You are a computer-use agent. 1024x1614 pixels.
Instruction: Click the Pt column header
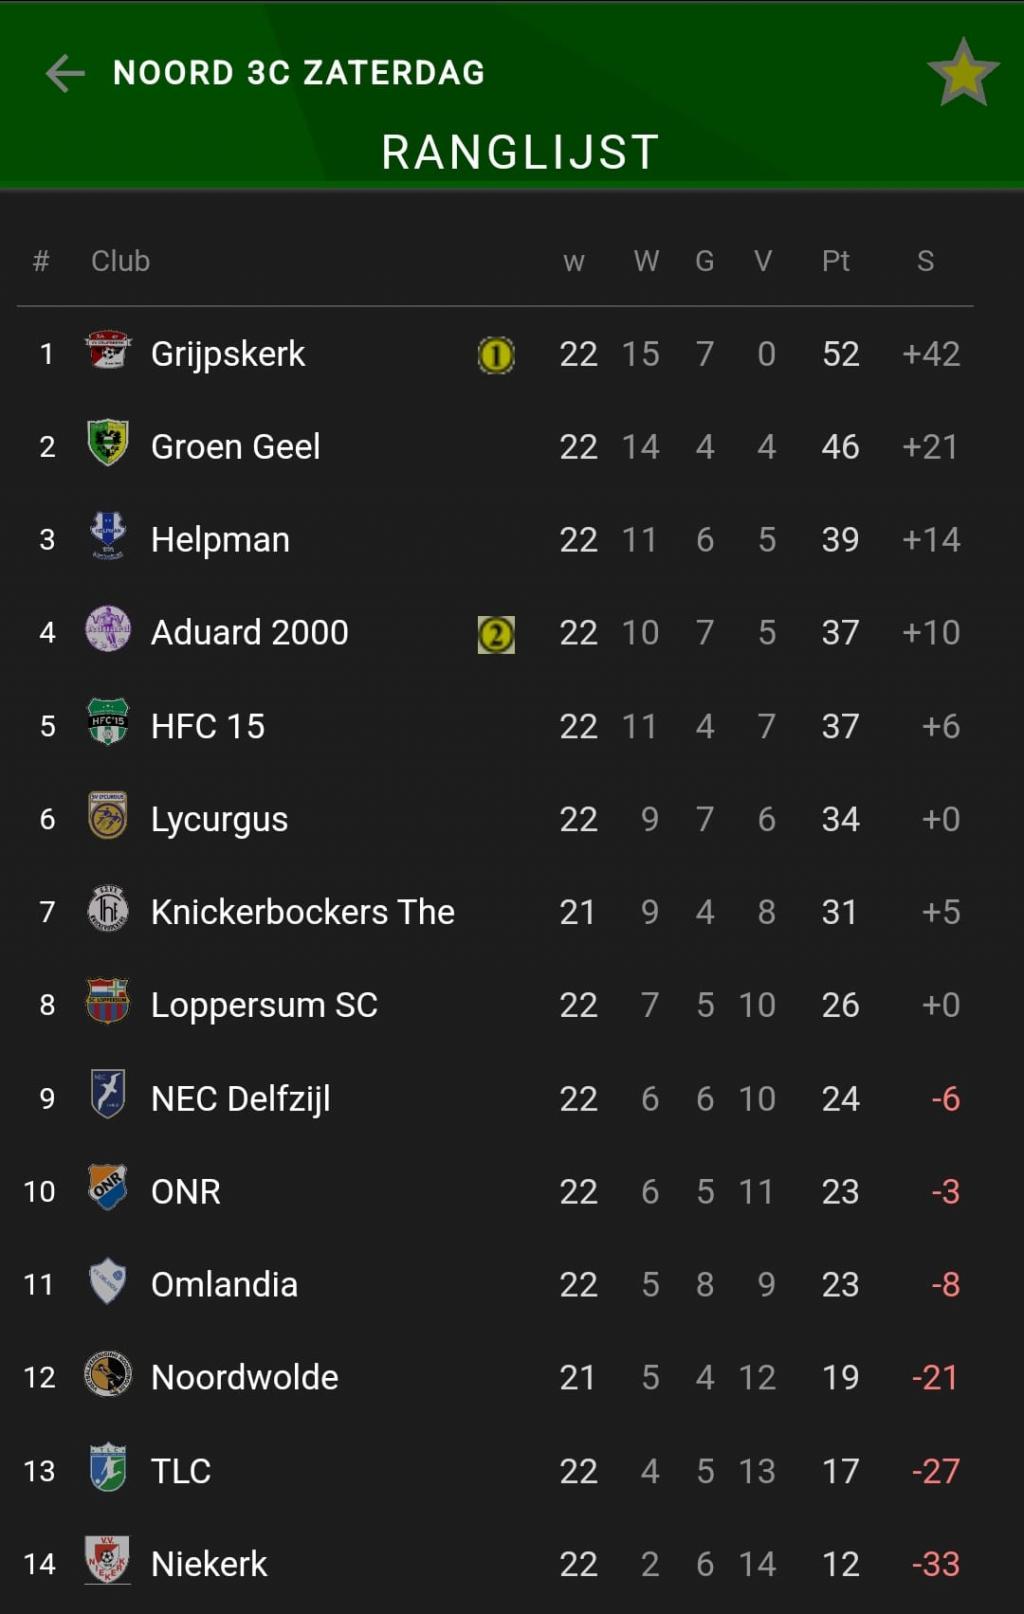click(836, 261)
